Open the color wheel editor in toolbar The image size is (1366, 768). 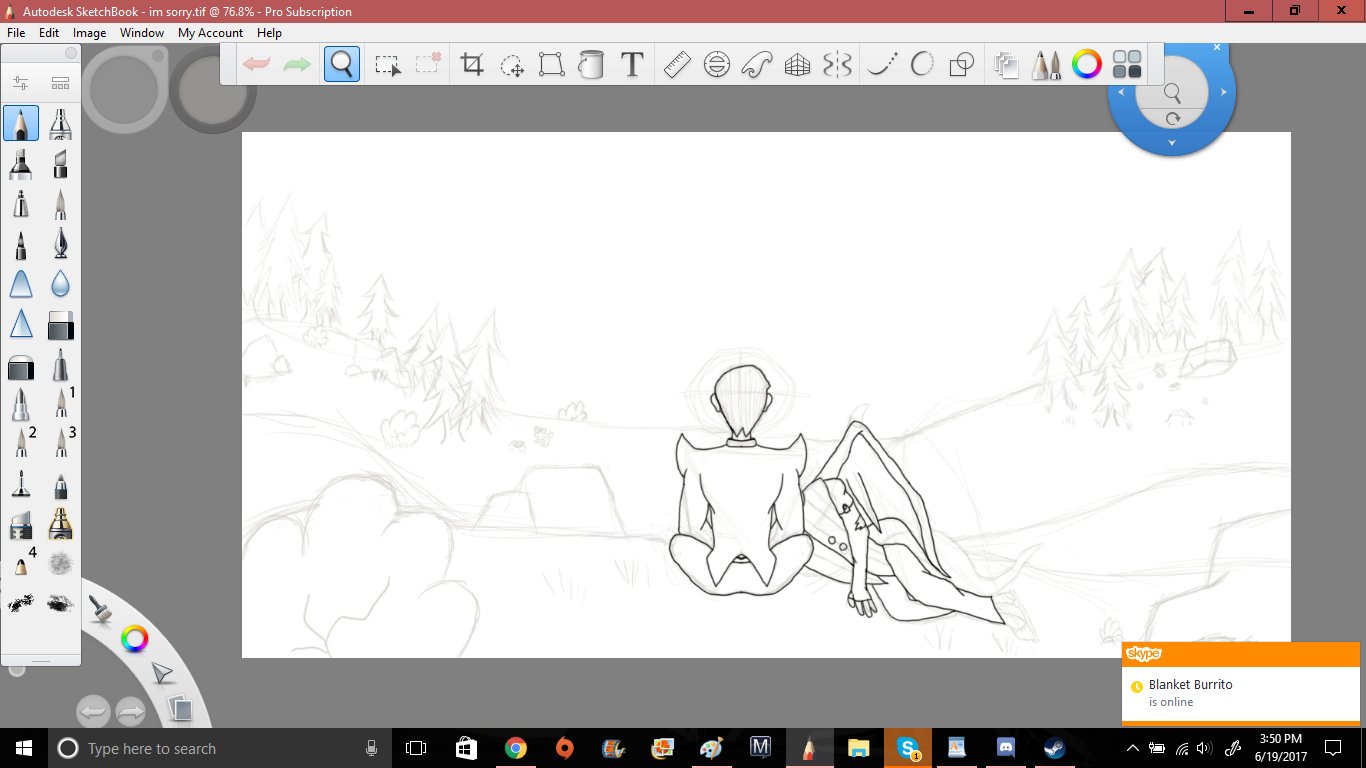(x=1086, y=65)
